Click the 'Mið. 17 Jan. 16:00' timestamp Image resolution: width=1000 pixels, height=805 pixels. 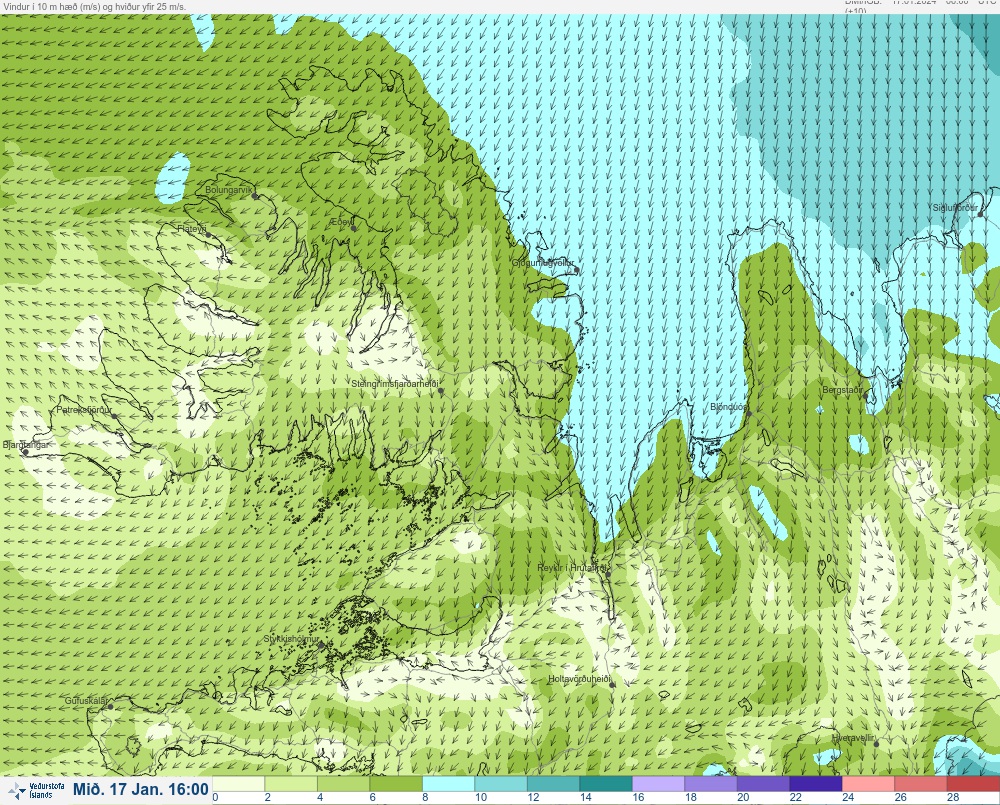pos(141,790)
